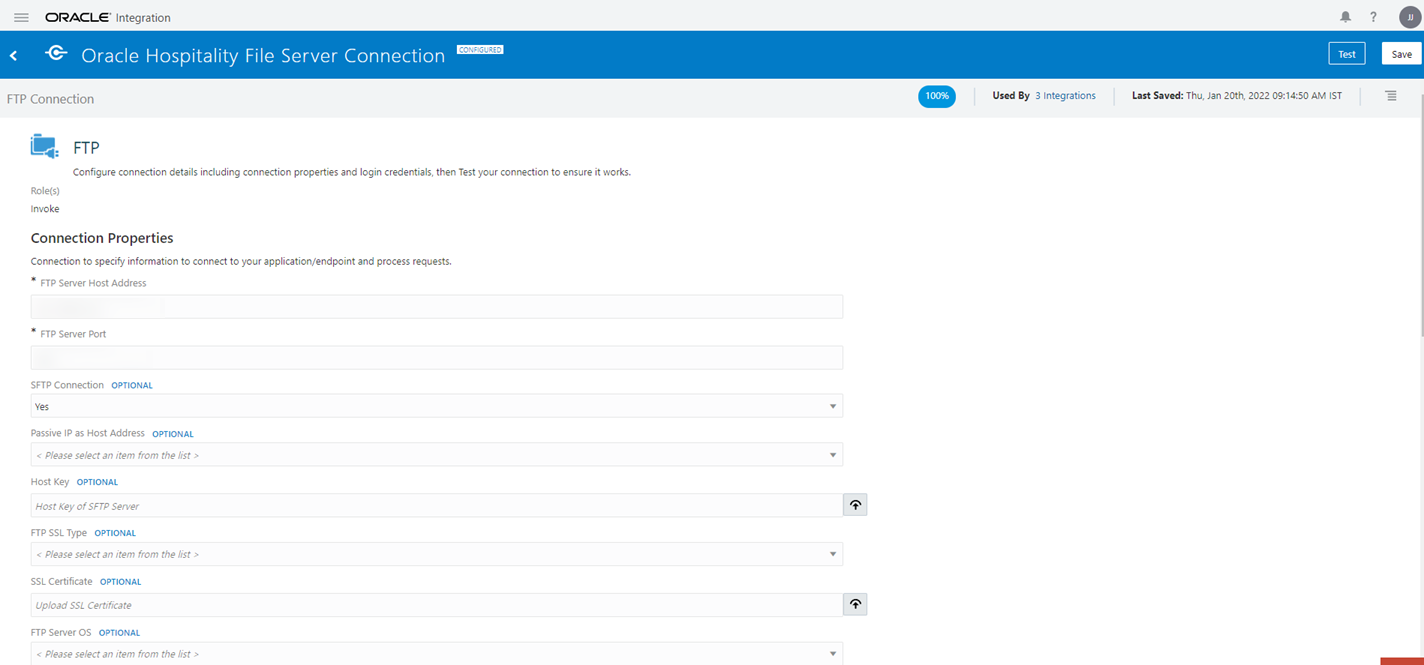Click the FTP adapter icon

45,146
